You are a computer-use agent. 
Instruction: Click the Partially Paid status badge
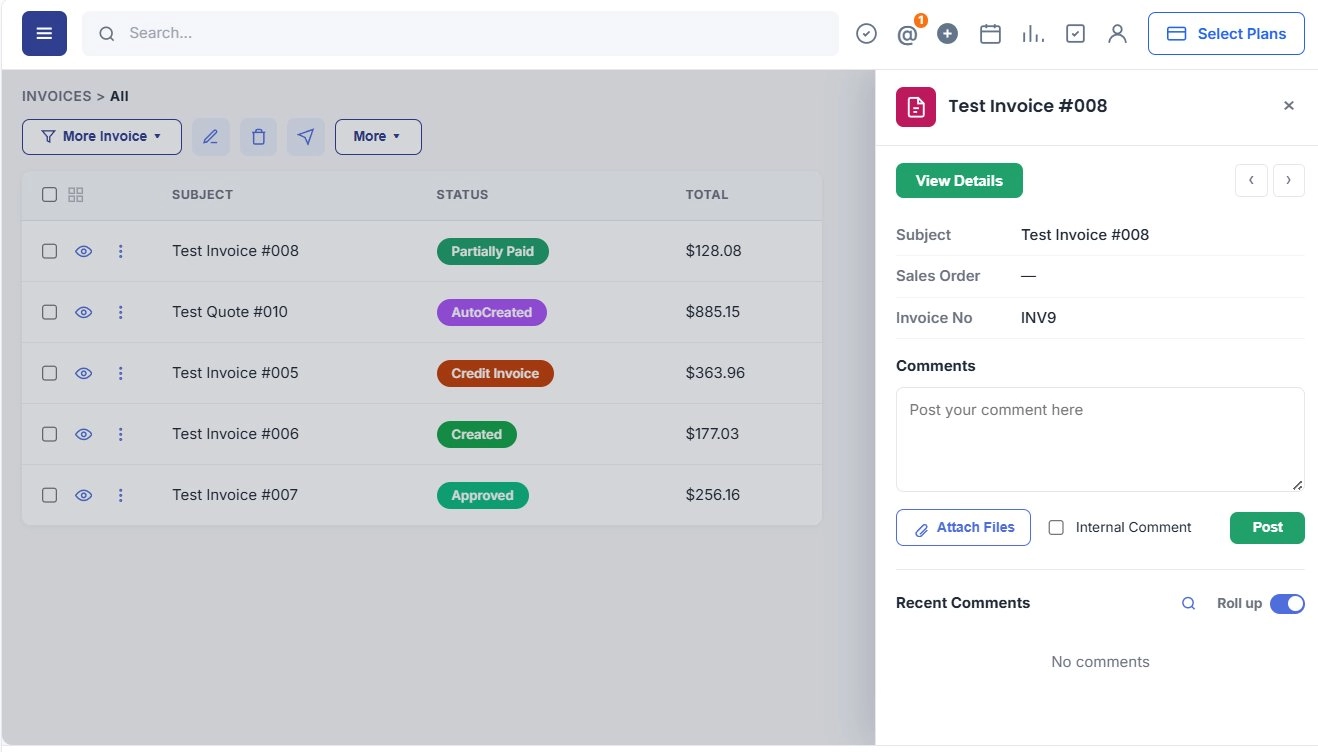[x=493, y=252]
